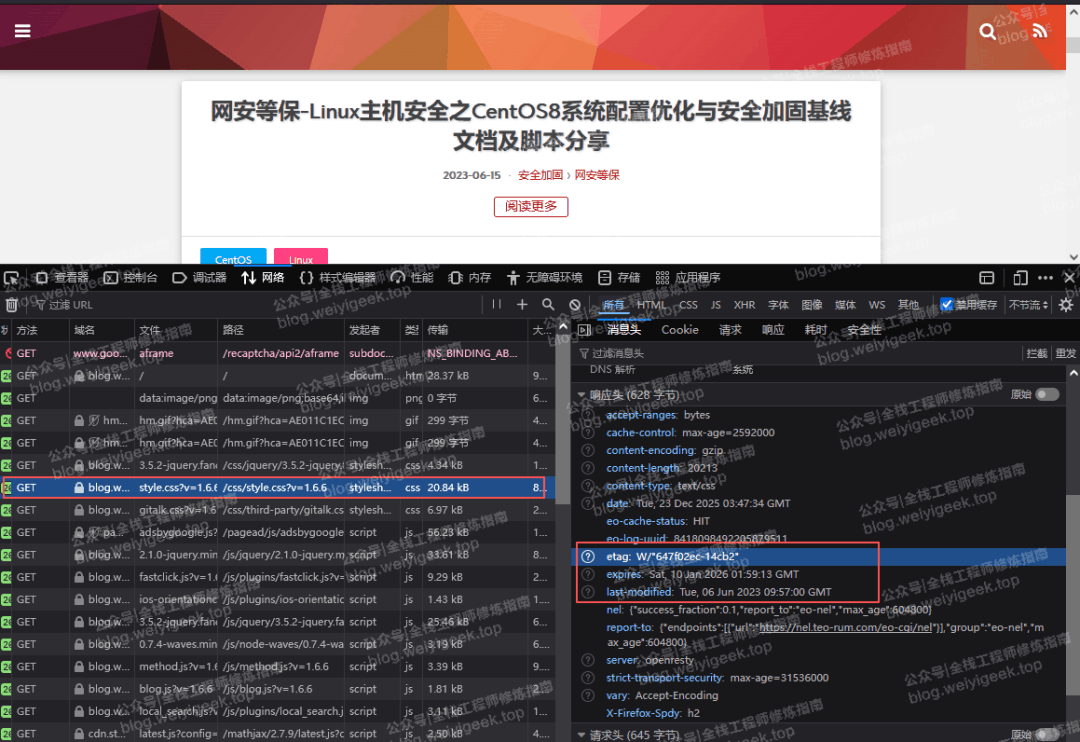The height and width of the screenshot is (742, 1080).
Task: Click the blog search magnifier icon
Action: coord(988,32)
